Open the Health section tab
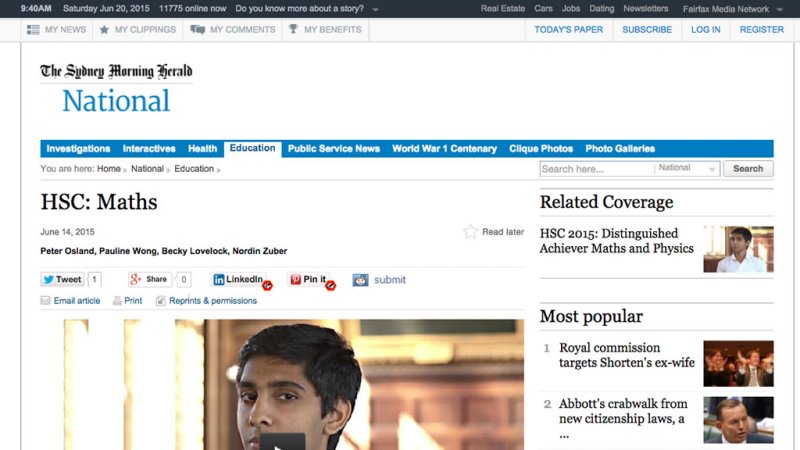Viewport: 800px width, 450px height. click(x=203, y=148)
